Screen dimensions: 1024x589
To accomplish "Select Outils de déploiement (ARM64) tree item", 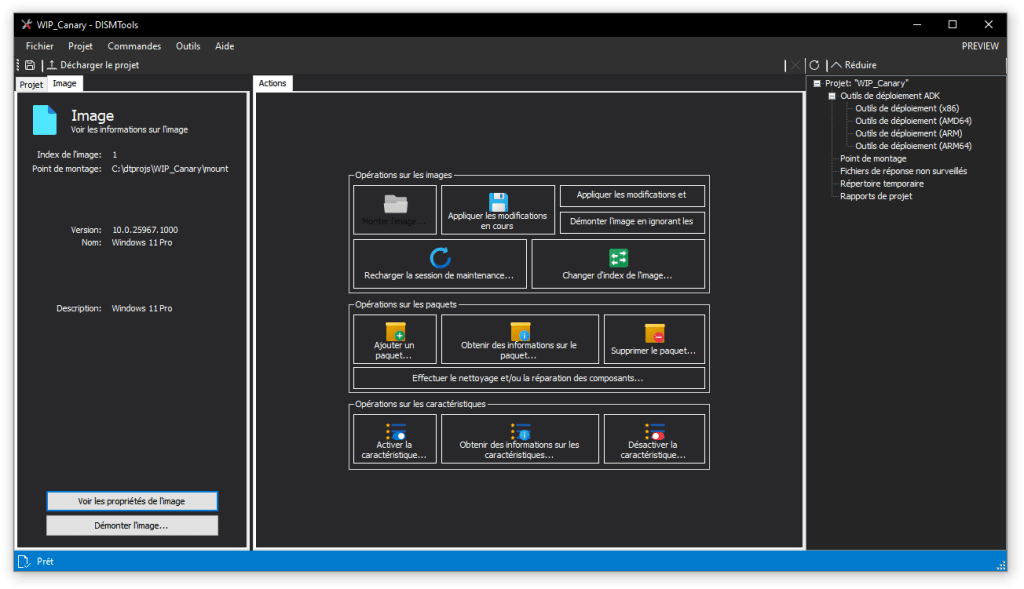I will click(913, 146).
